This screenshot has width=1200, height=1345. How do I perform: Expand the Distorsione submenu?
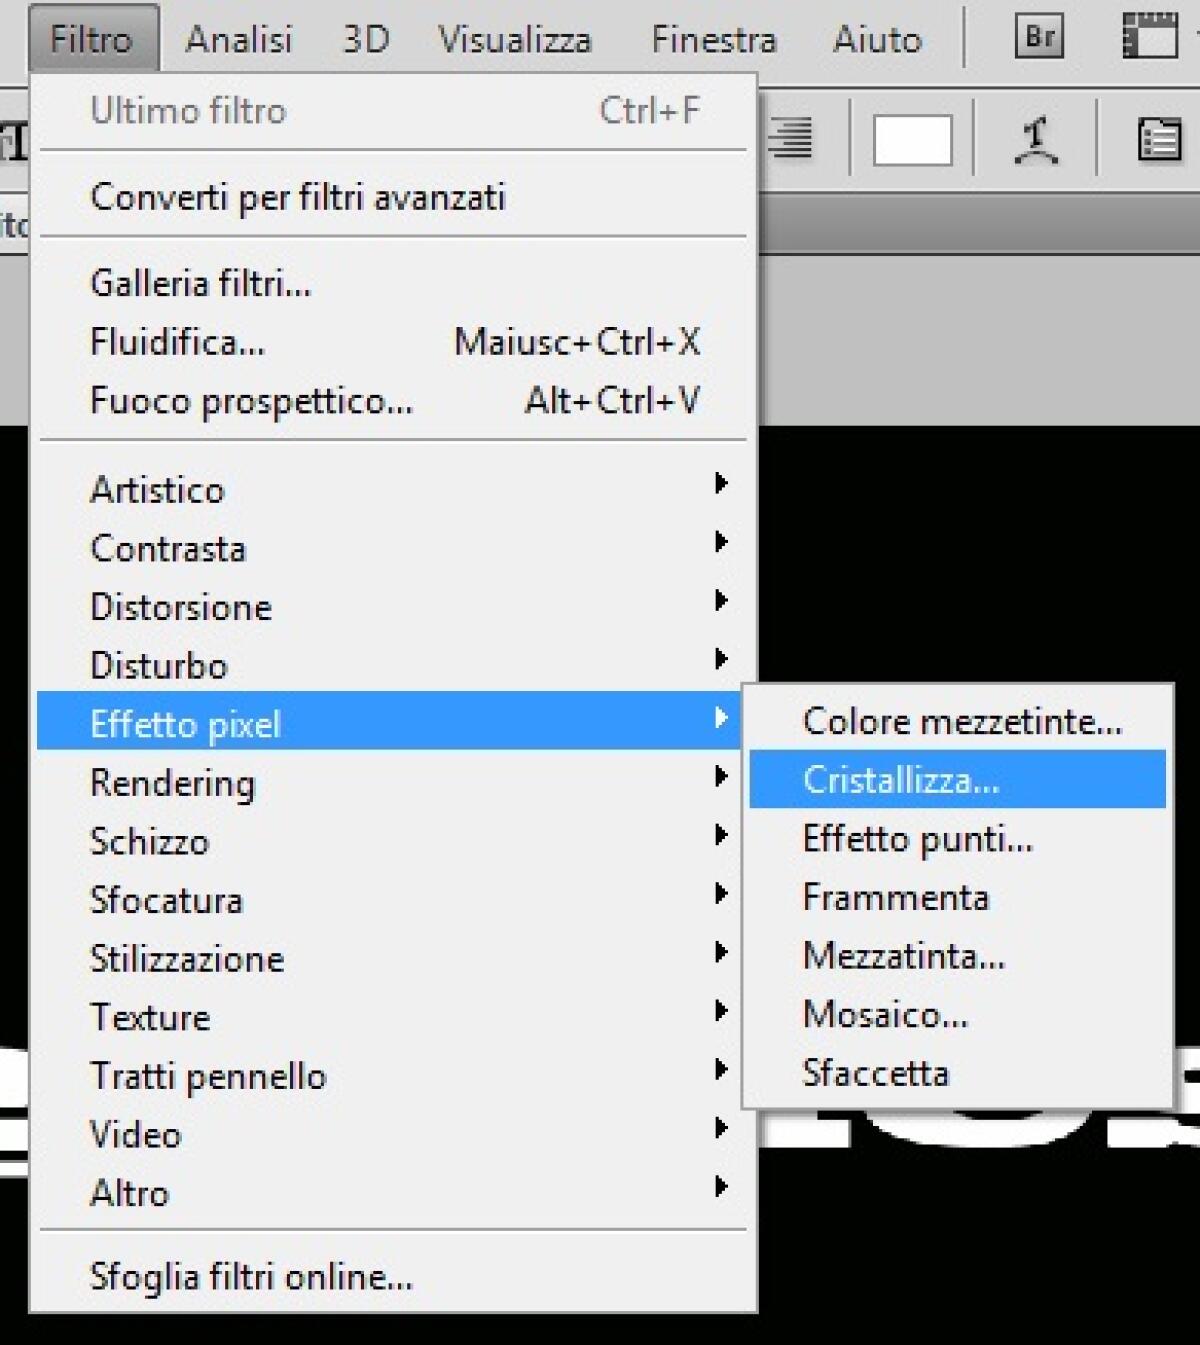[x=392, y=607]
